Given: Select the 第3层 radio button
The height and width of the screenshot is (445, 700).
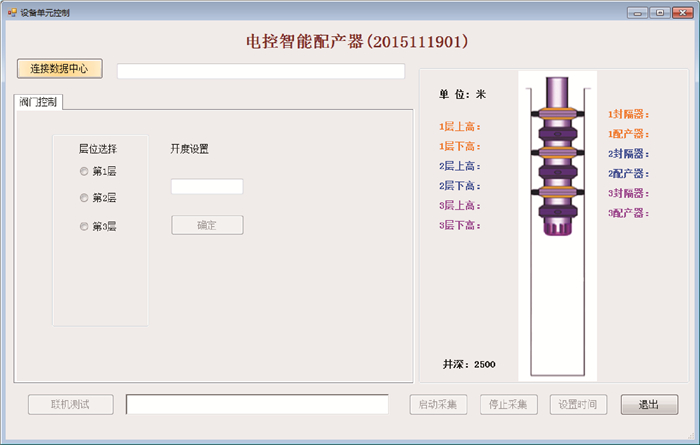Looking at the screenshot, I should coord(85,226).
